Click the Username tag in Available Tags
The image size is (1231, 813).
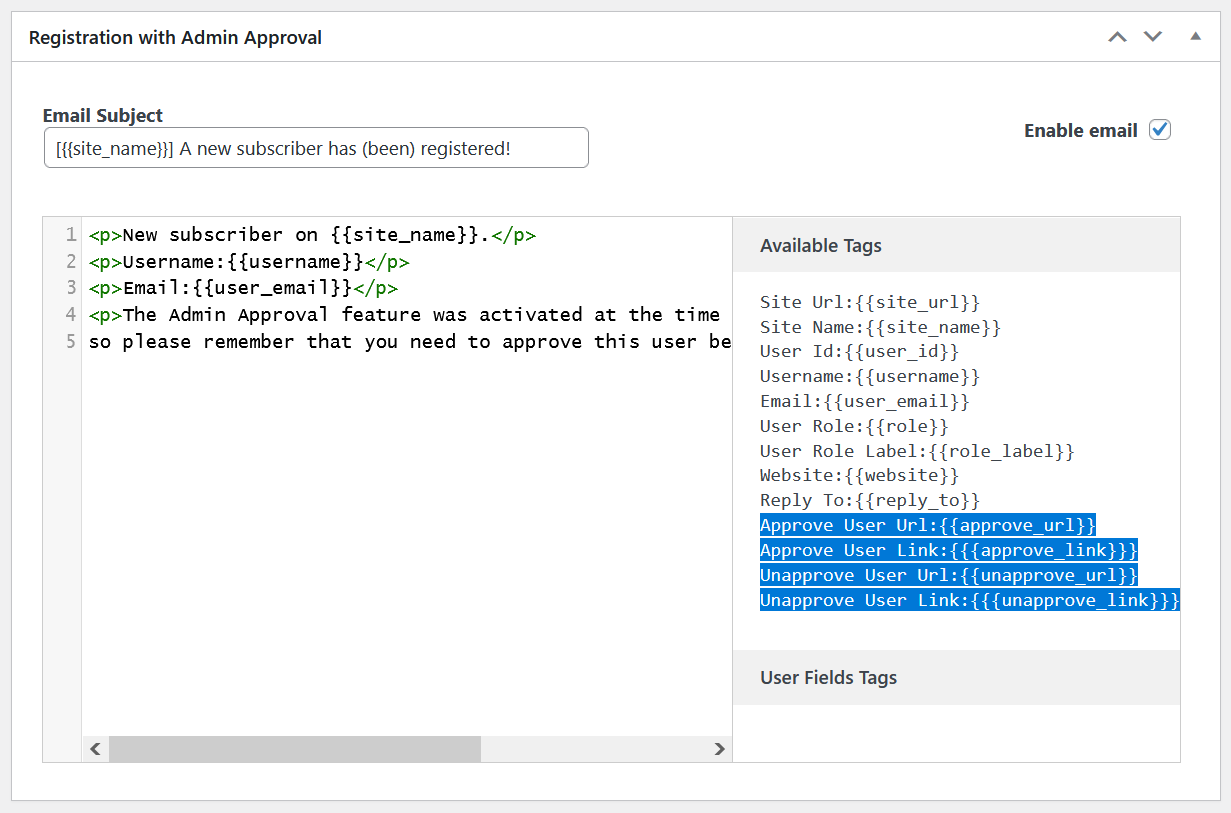[869, 377]
